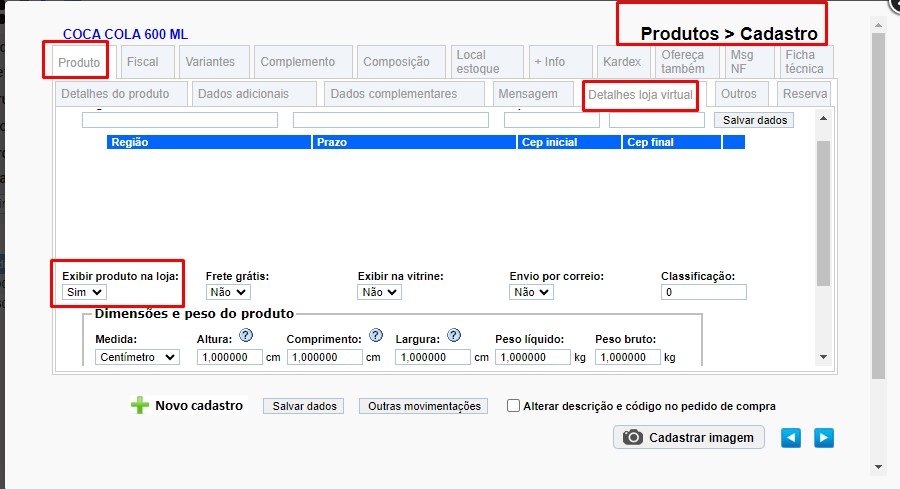
Task: Click the Comprimento help question-mark icon
Action: [376, 336]
